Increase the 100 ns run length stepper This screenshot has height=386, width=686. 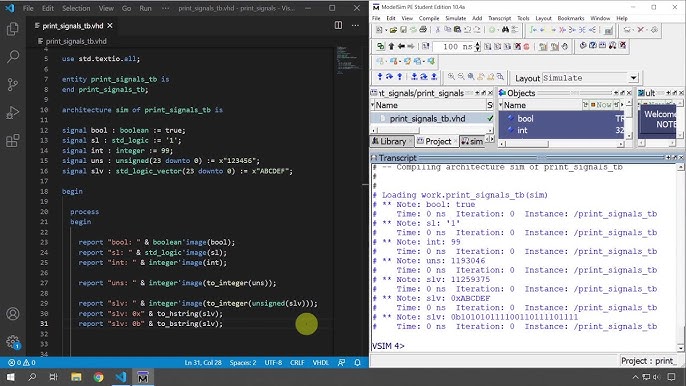tap(477, 44)
